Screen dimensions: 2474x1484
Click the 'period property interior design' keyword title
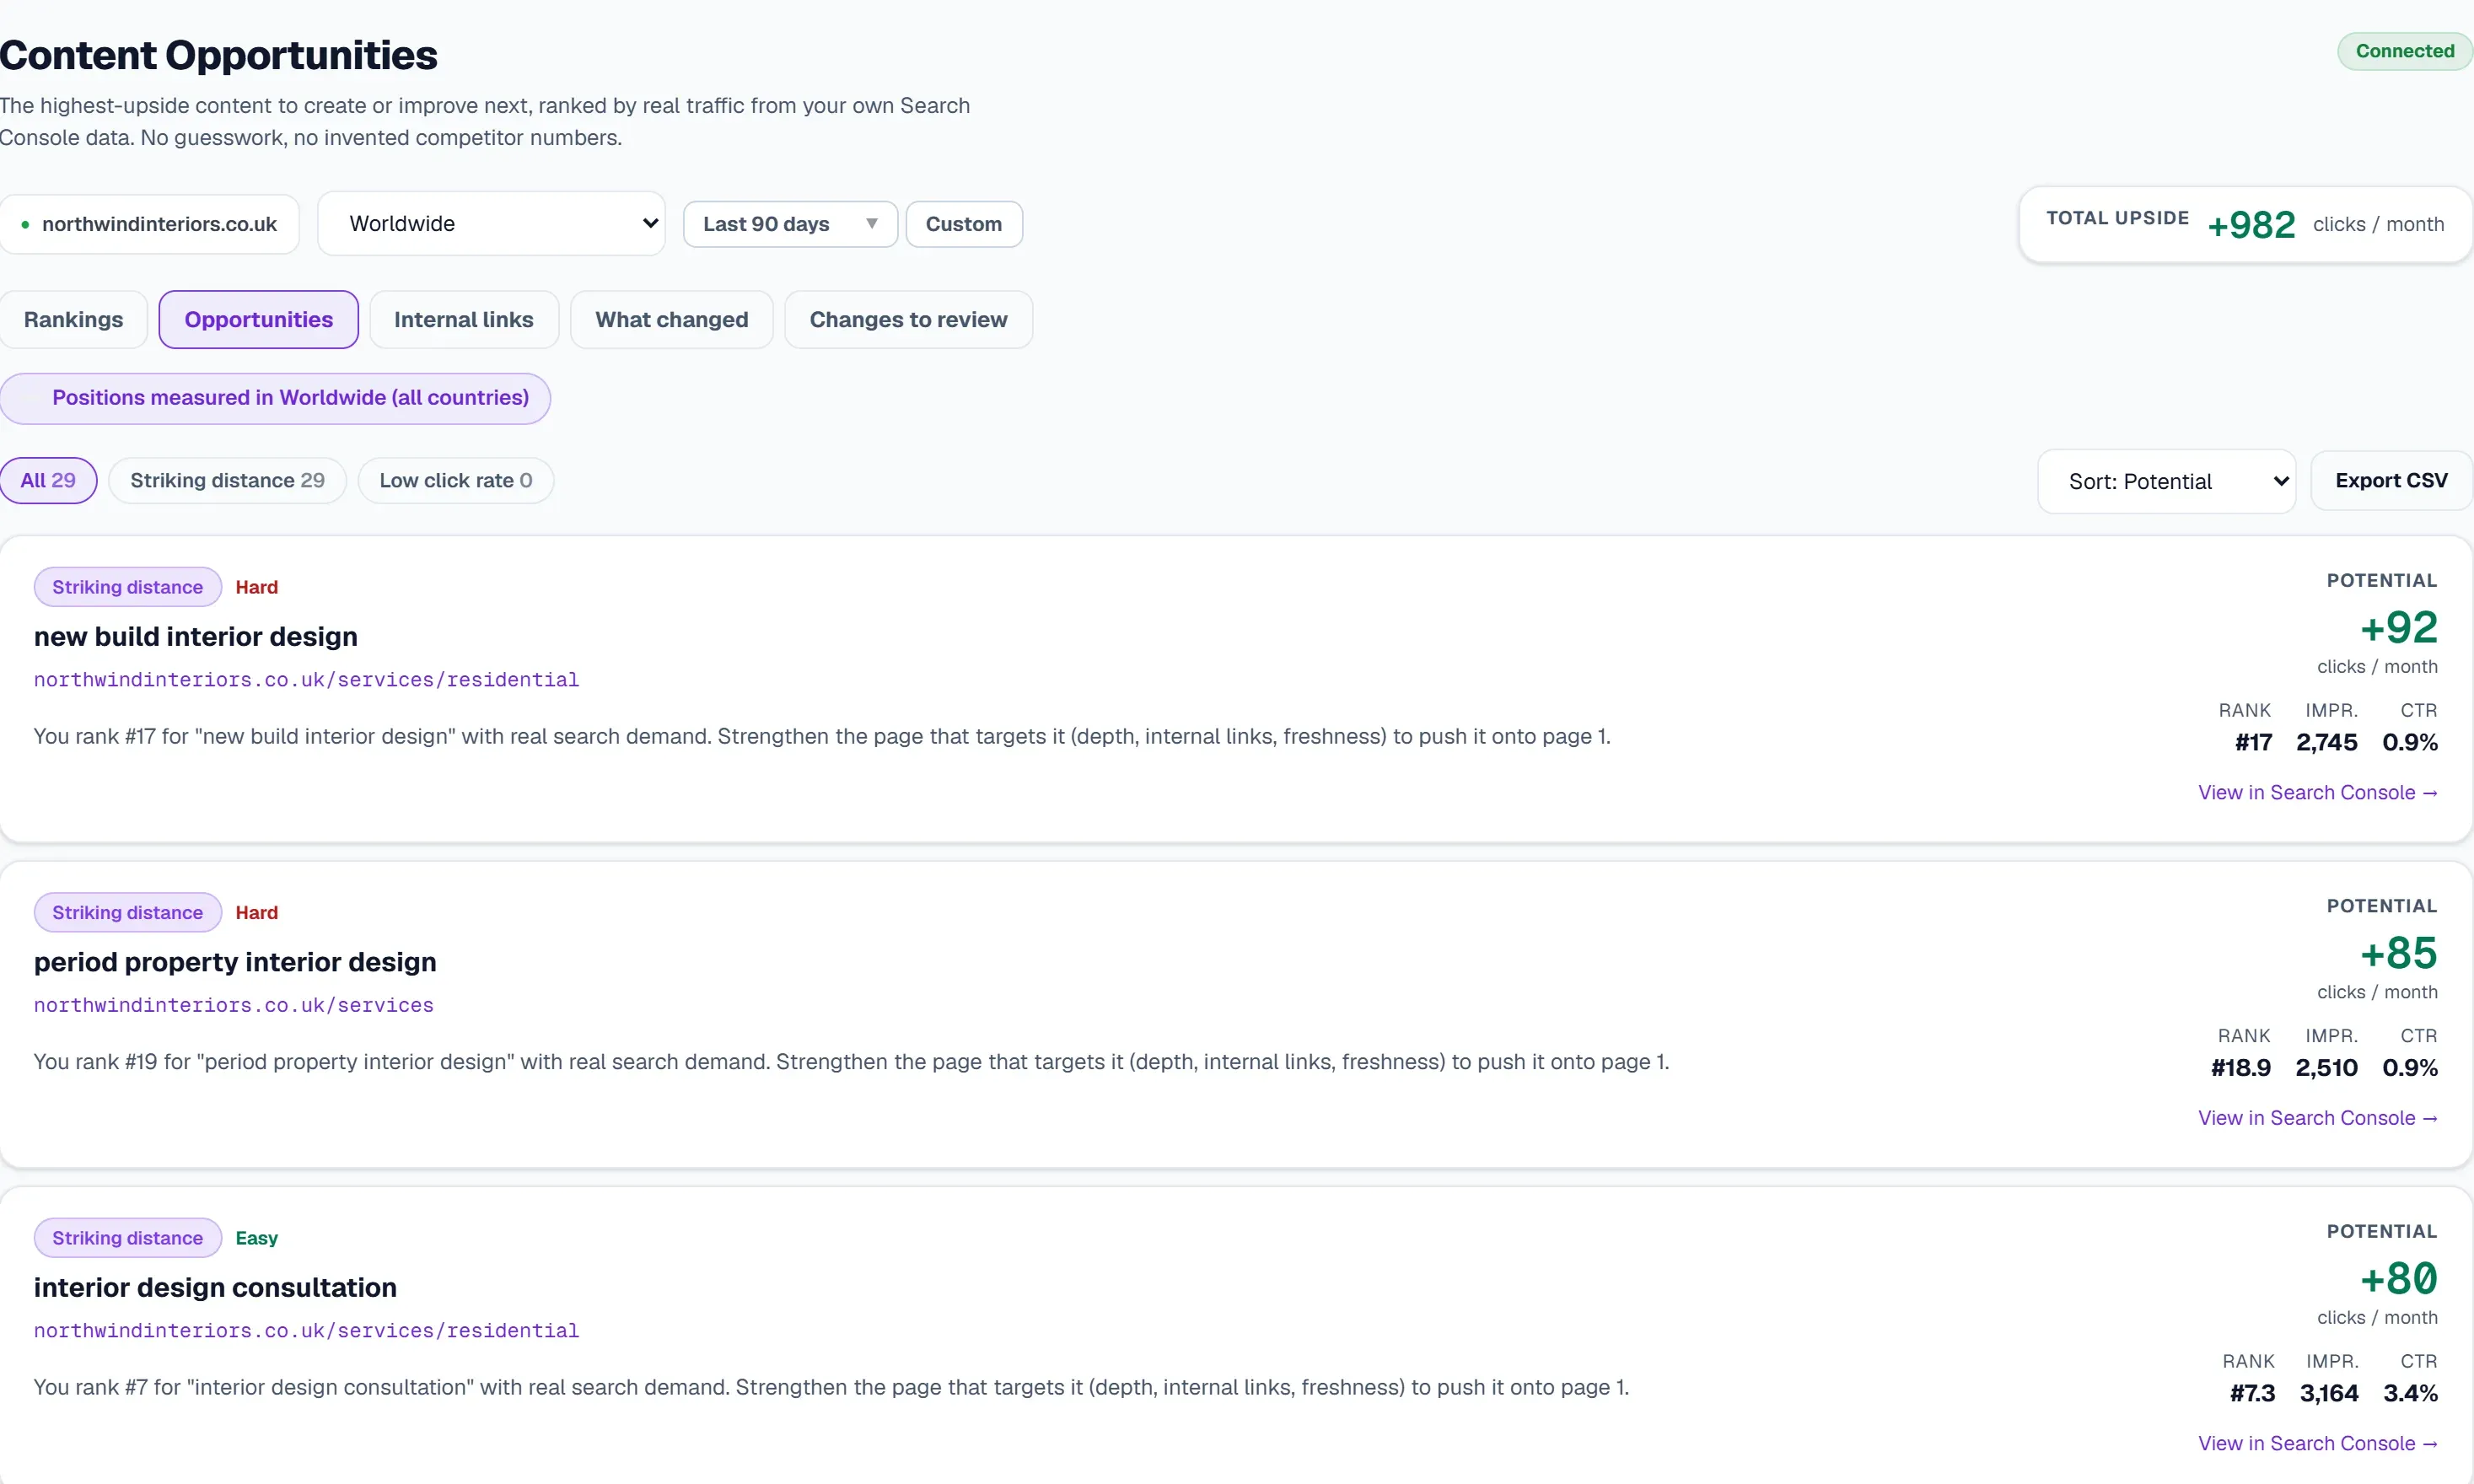point(235,962)
